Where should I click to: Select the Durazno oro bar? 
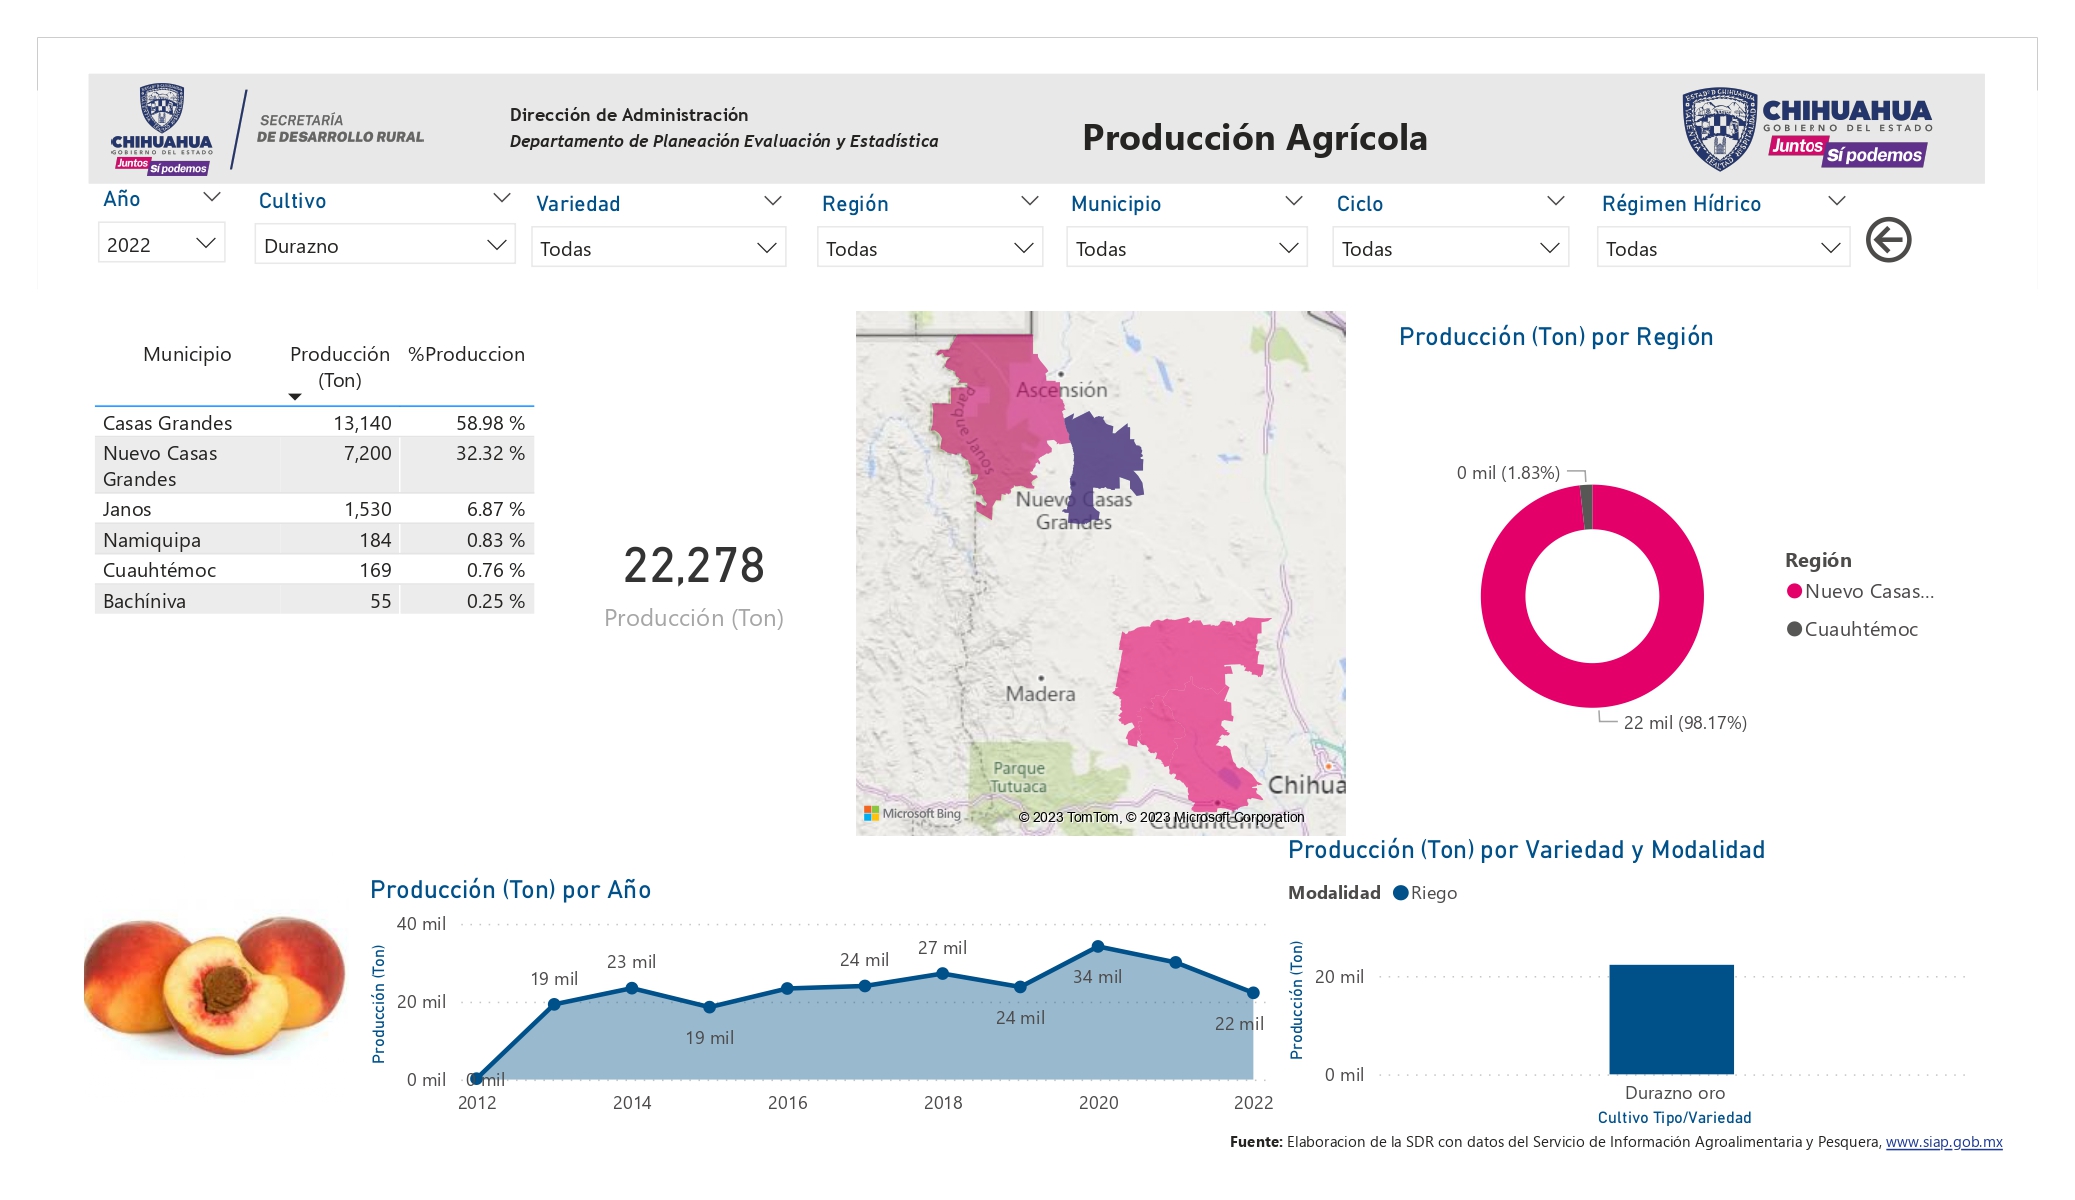coord(1671,1019)
